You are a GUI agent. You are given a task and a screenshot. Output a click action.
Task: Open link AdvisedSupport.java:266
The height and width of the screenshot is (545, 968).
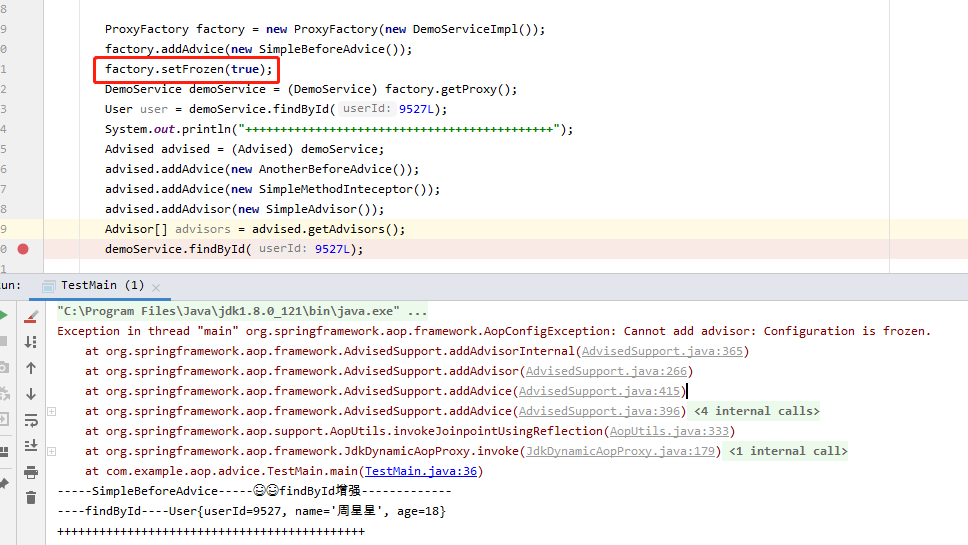[x=606, y=371]
